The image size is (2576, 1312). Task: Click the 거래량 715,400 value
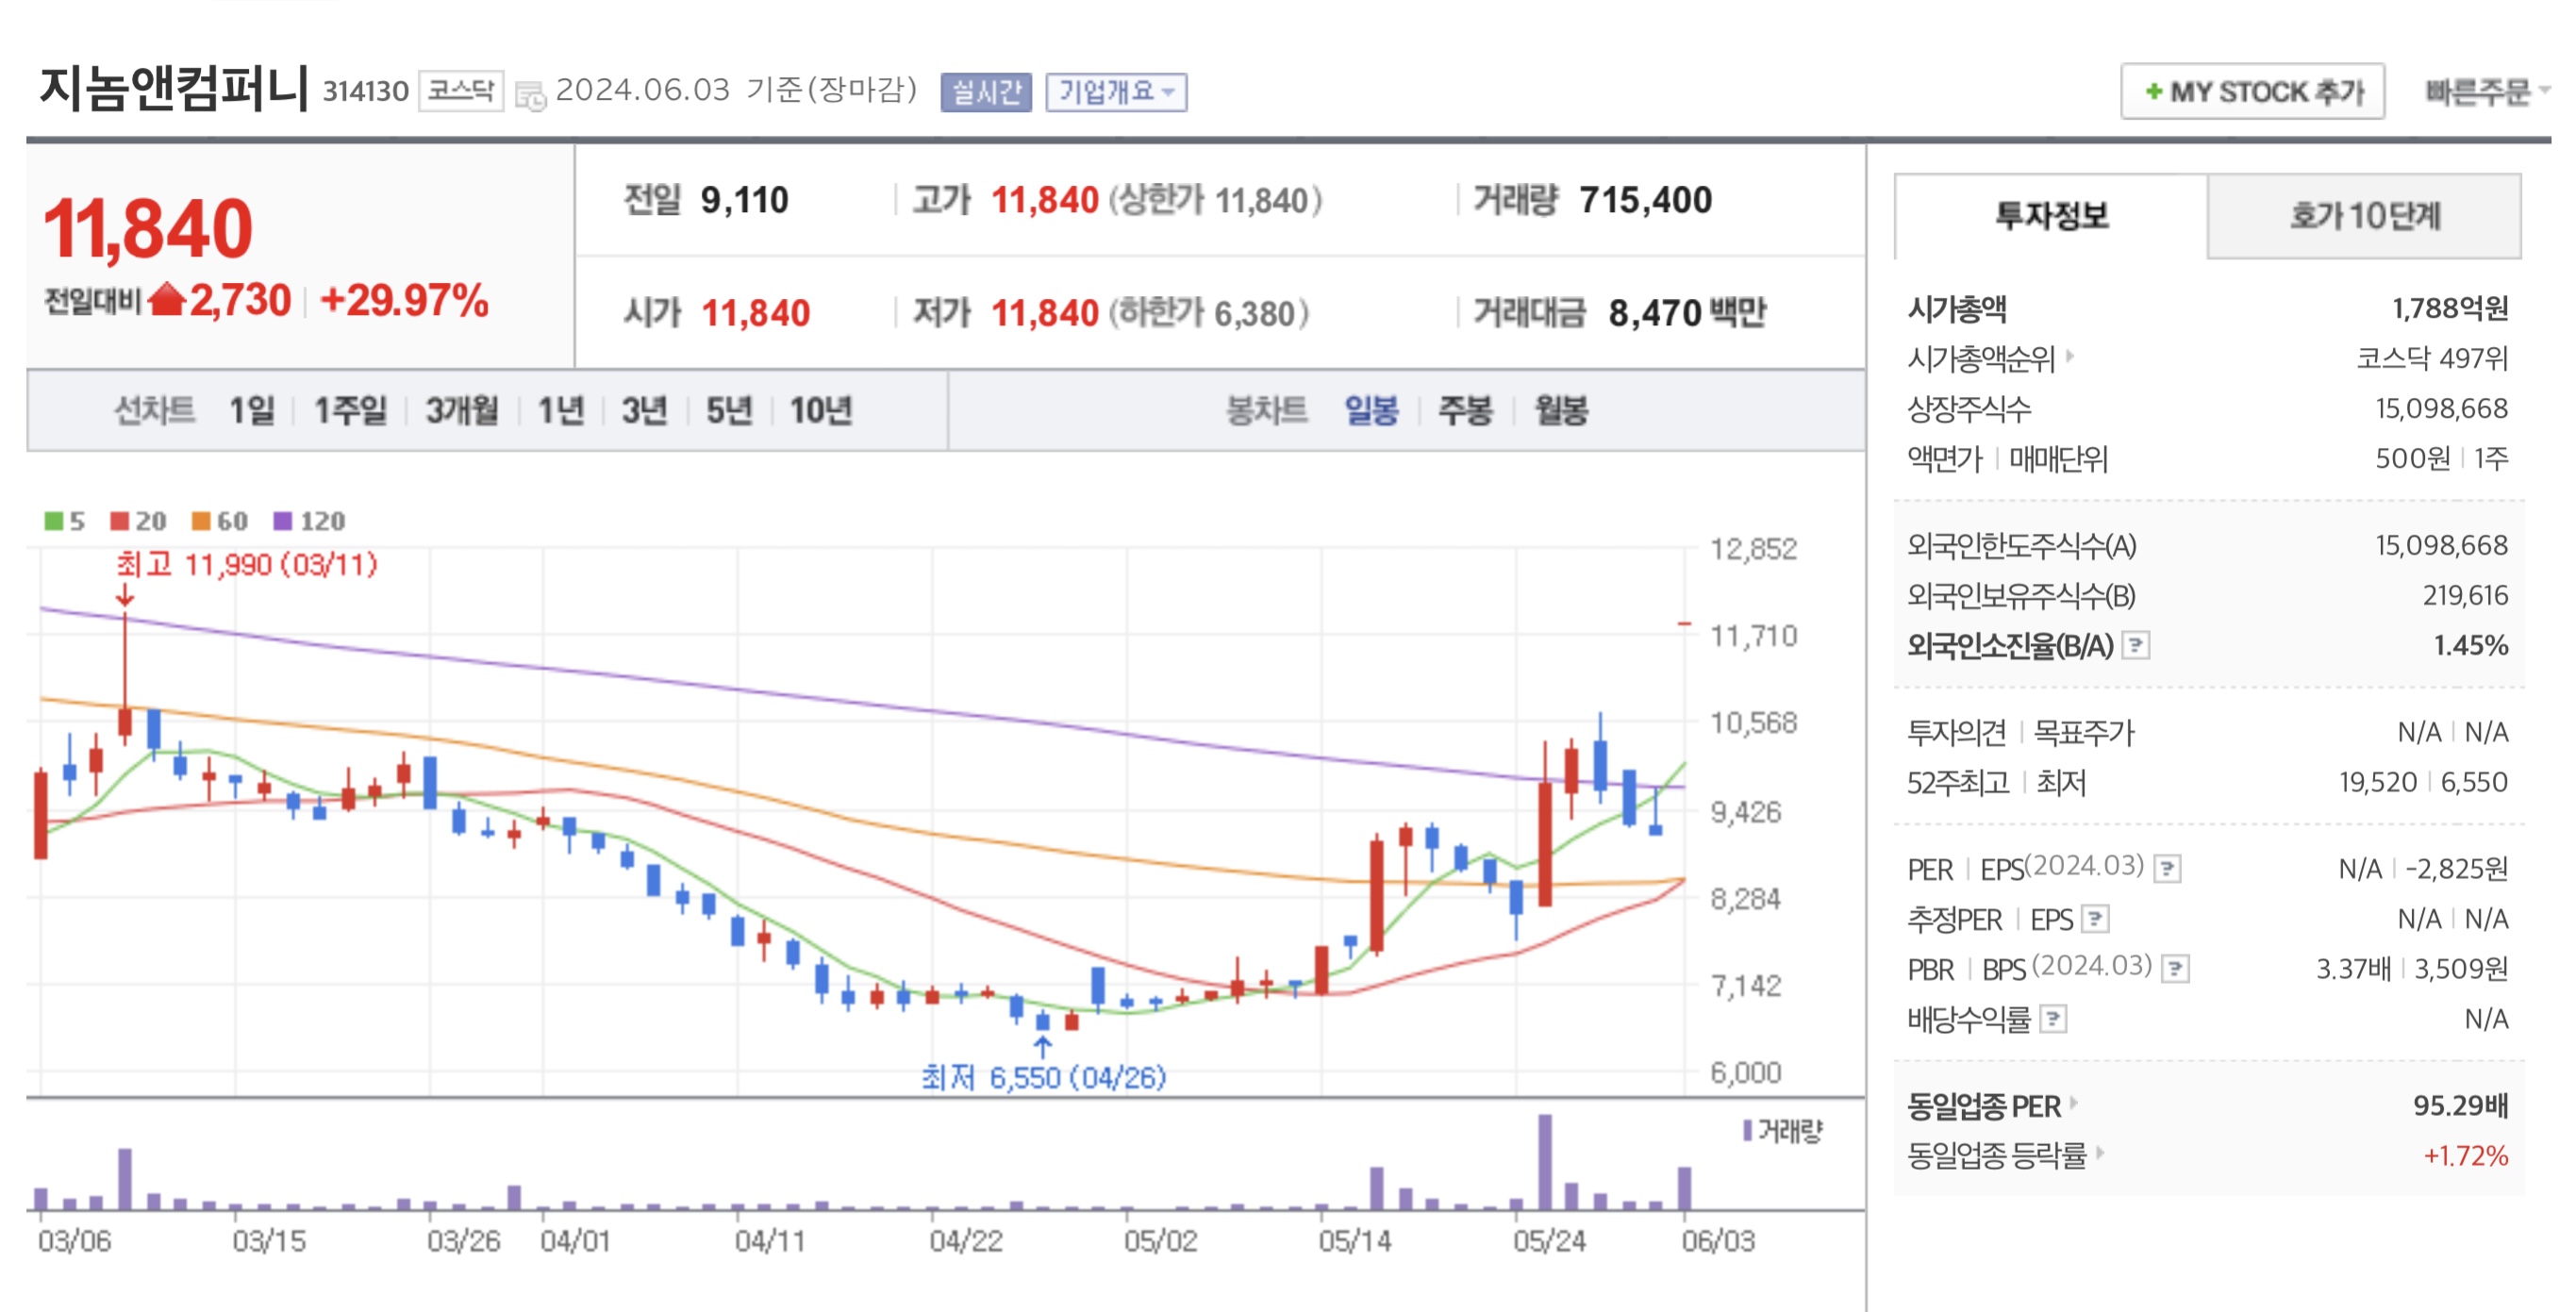coord(1645,200)
